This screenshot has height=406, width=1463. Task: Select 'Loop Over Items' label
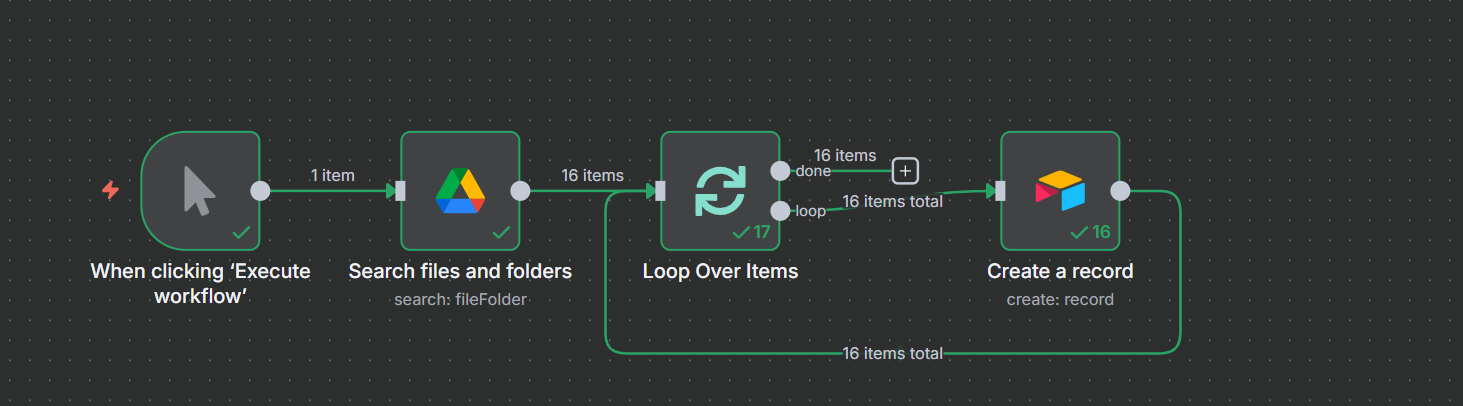click(720, 271)
